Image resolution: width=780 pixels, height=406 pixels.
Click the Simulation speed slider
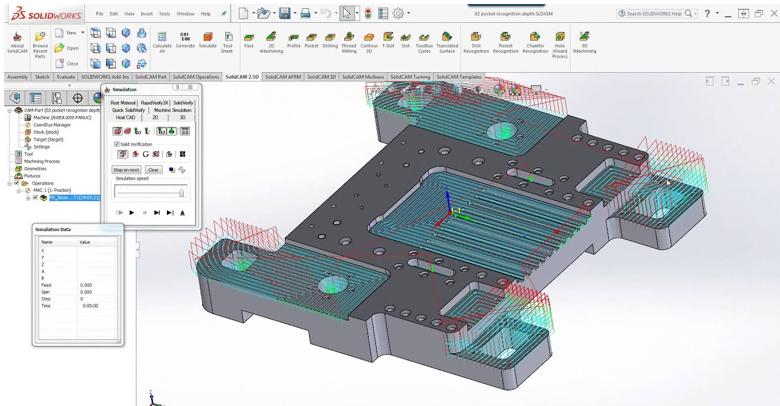point(150,192)
